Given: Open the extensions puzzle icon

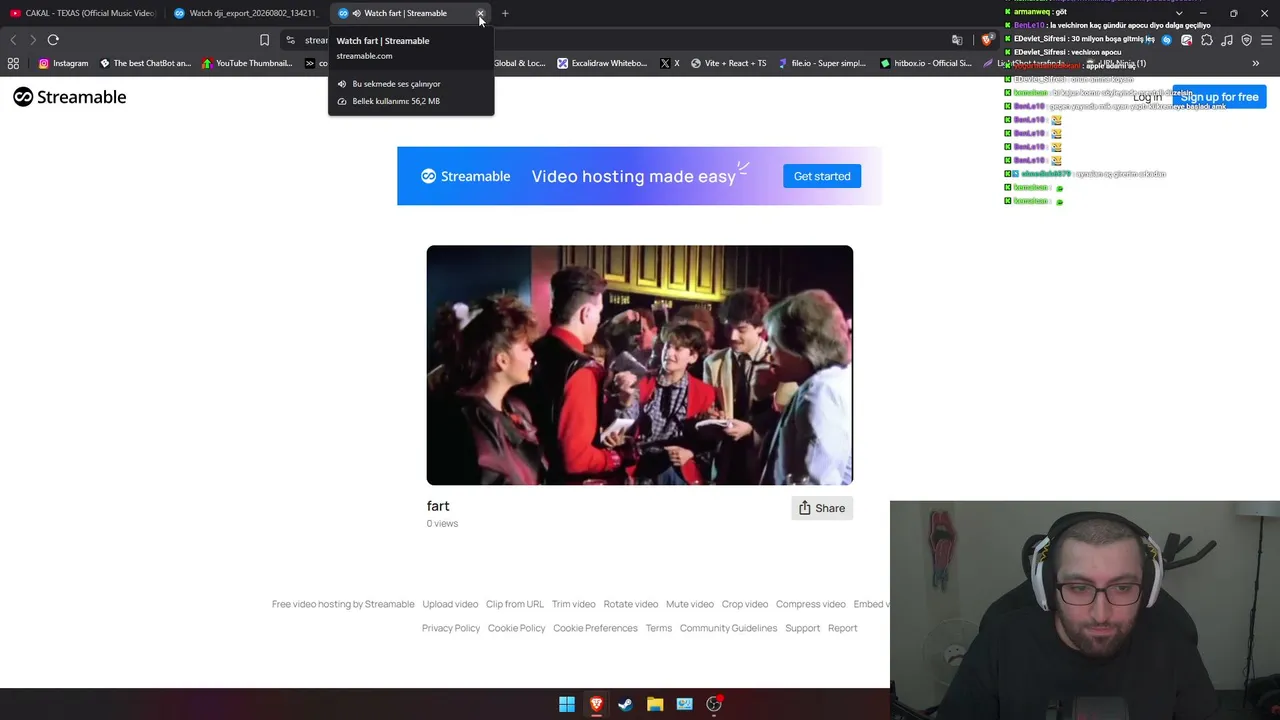Looking at the screenshot, I should click(1207, 40).
